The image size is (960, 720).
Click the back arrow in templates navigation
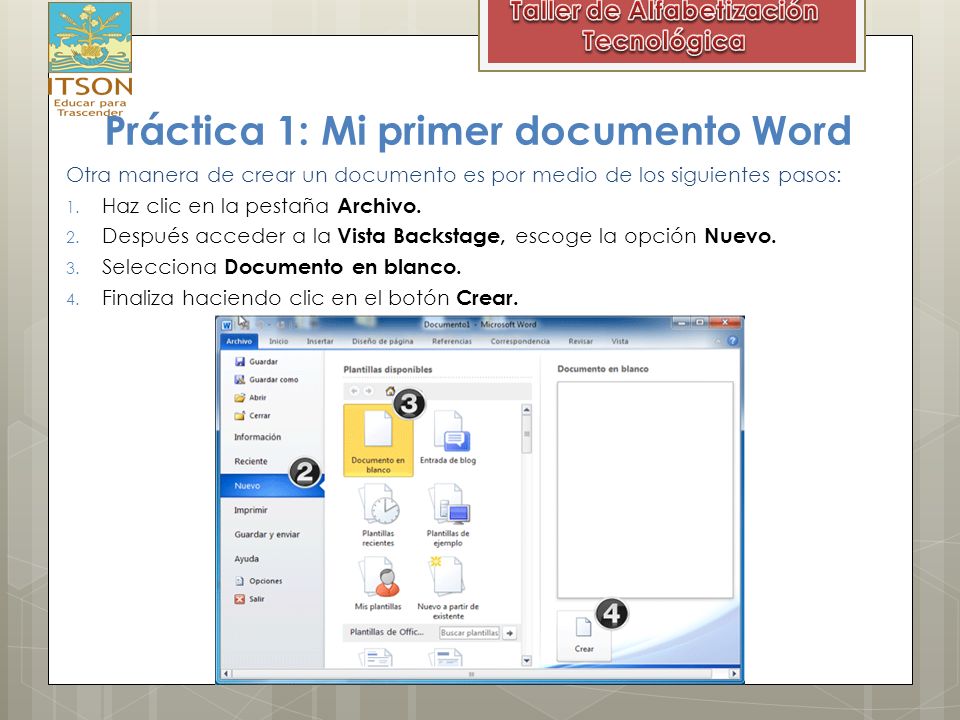coord(354,391)
